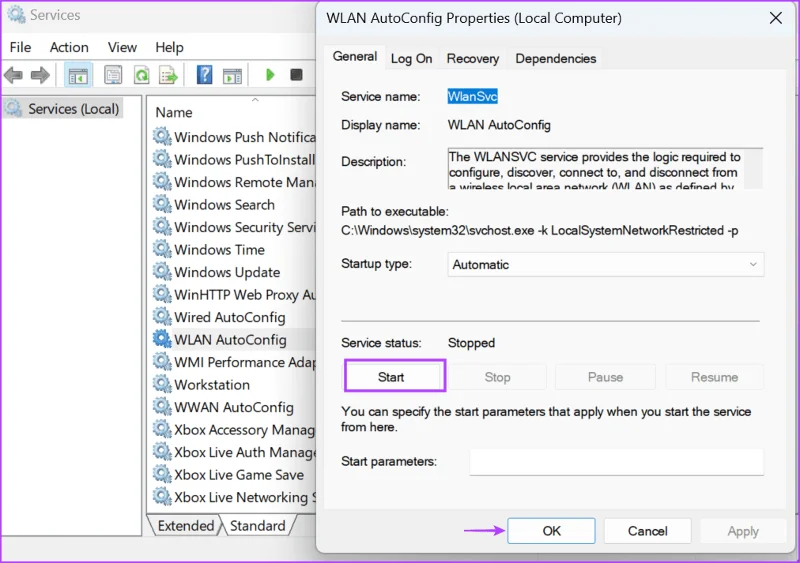The width and height of the screenshot is (800, 563).
Task: Click the Resume button
Action: (x=714, y=377)
